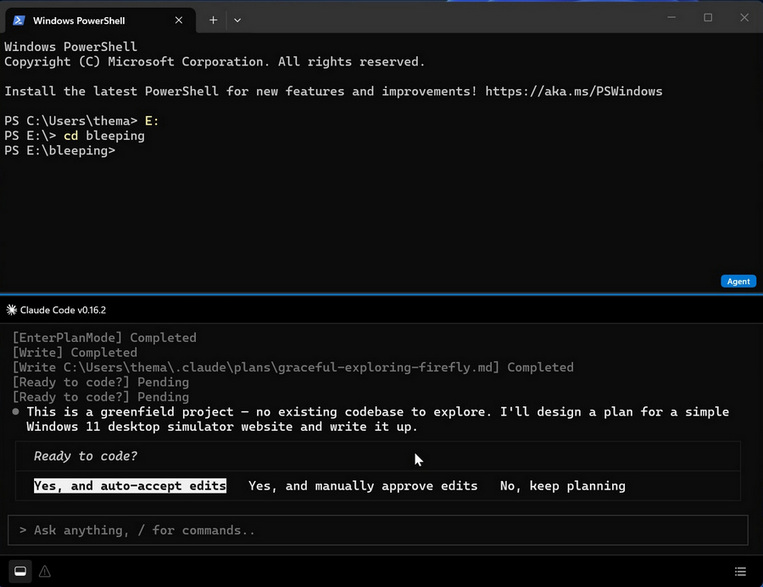This screenshot has height=587, width=763.
Task: Minimize the terminal window
Action: [672, 18]
